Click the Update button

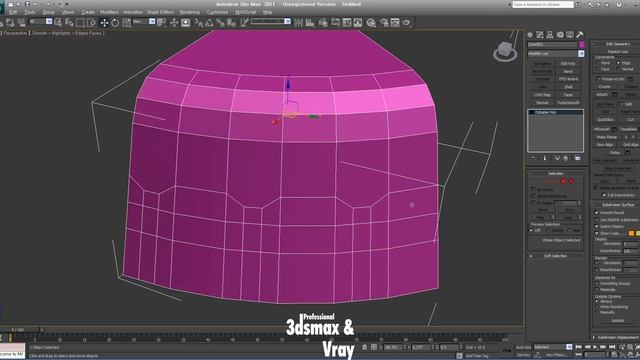click(617, 321)
